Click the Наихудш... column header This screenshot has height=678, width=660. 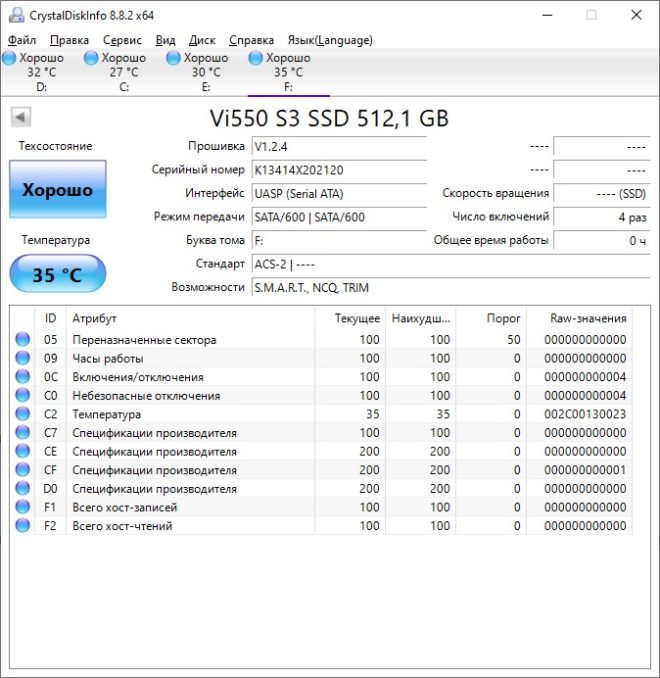click(420, 318)
